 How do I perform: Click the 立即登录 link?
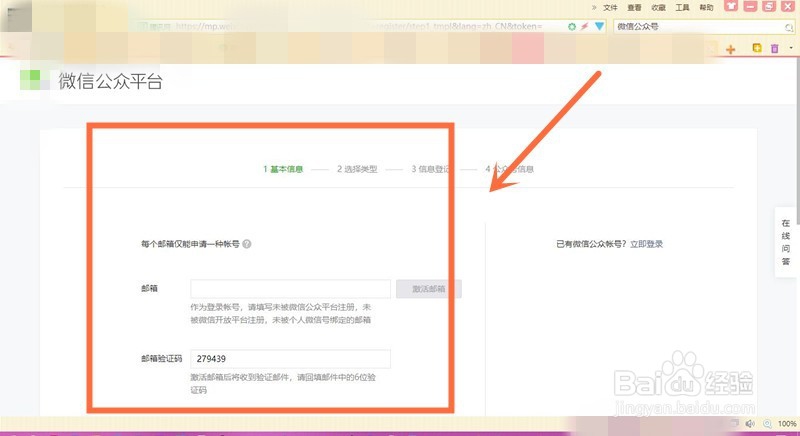[x=646, y=244]
